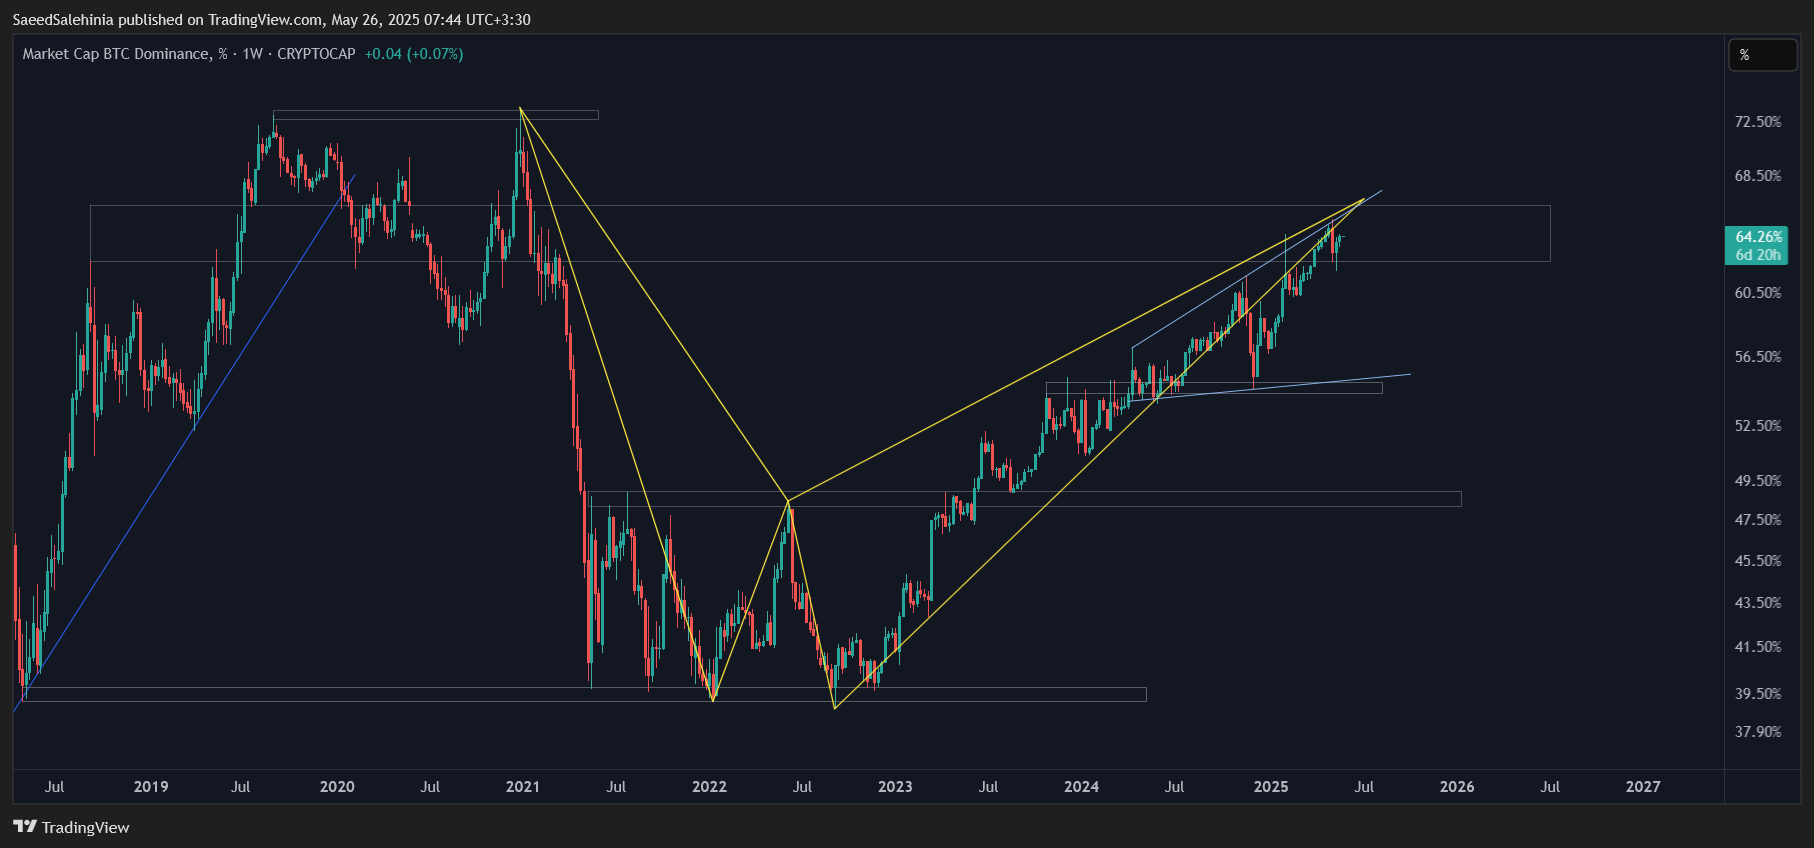Click the +0.04 (+0.07%) change value
The width and height of the screenshot is (1814, 848).
point(414,54)
